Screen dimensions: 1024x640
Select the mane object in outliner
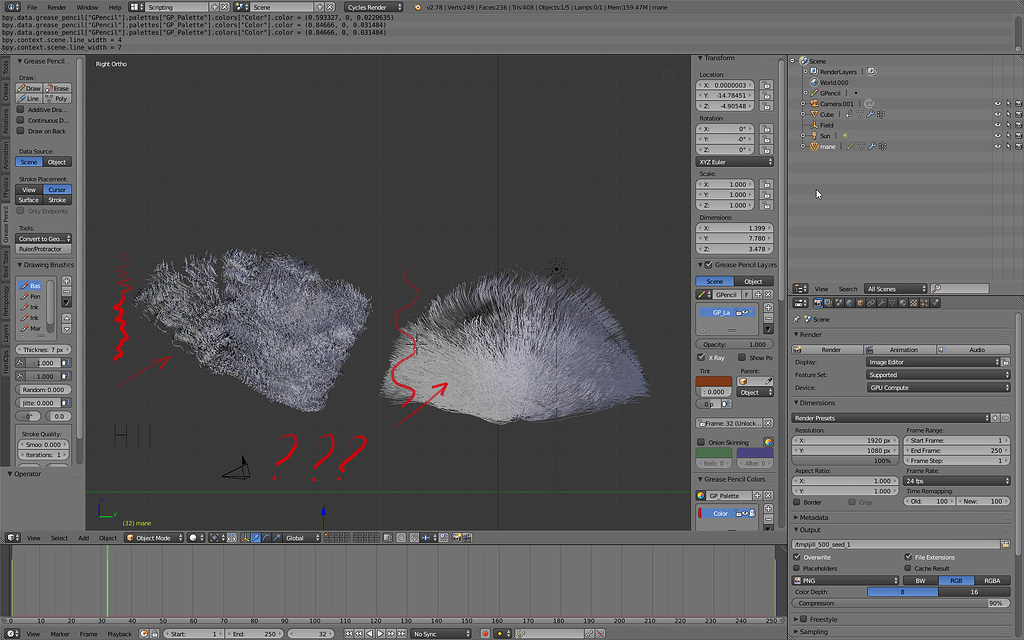pyautogui.click(x=827, y=146)
